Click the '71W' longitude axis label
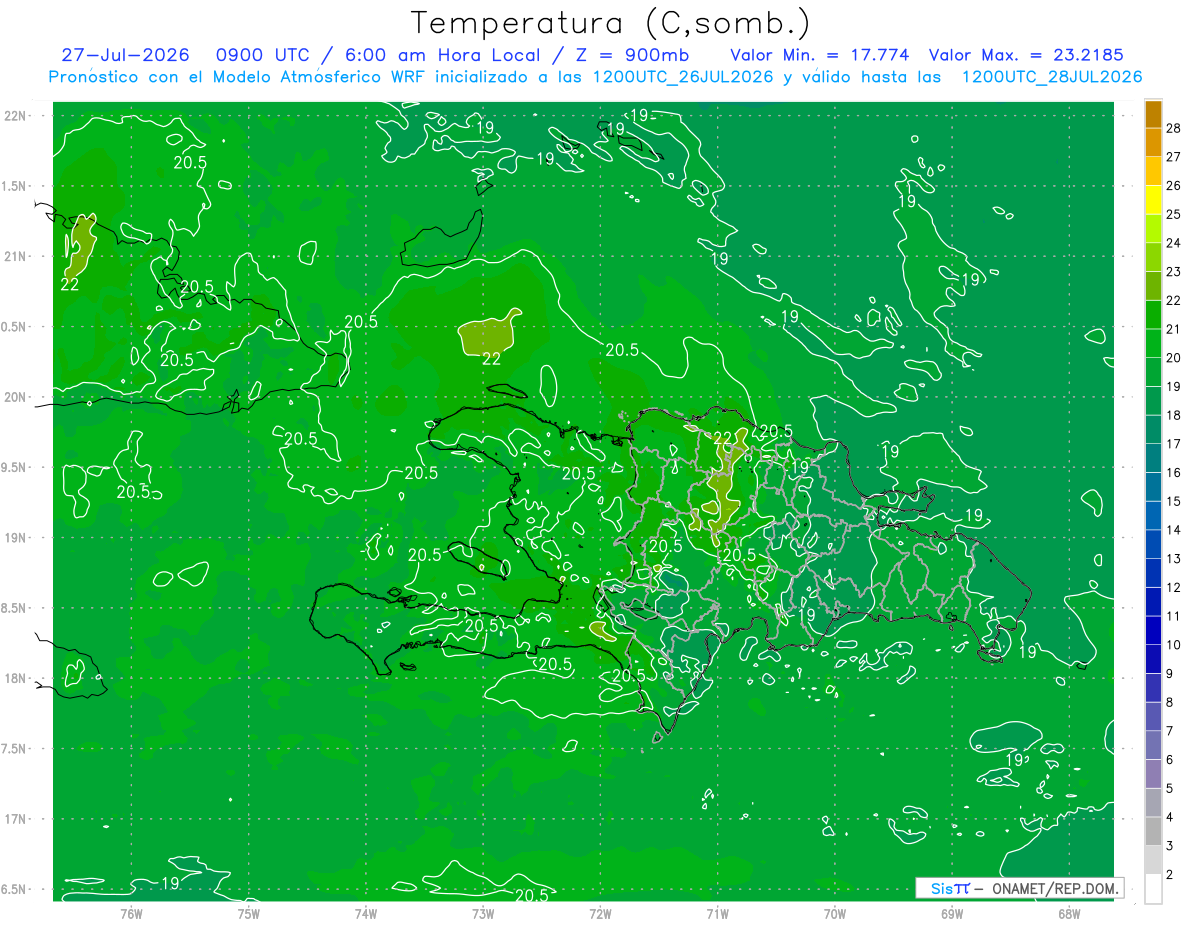The height and width of the screenshot is (927, 1200). 717,914
